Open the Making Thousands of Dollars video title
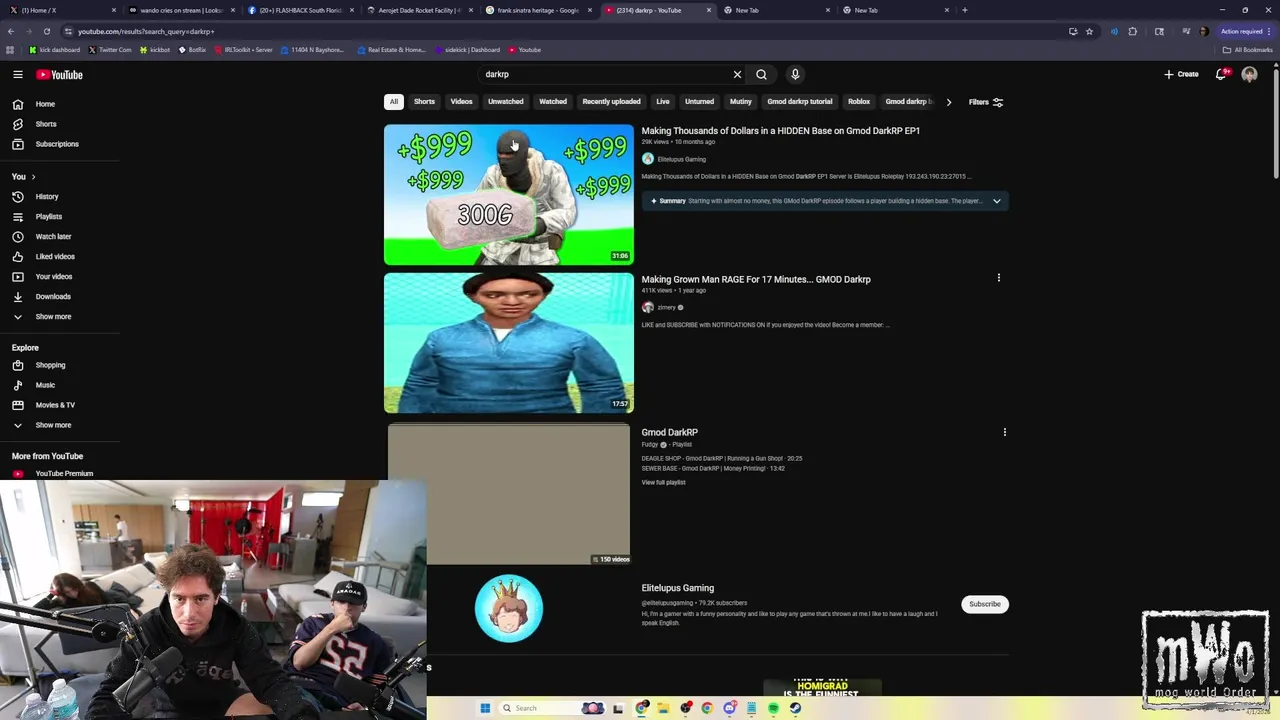 [x=780, y=131]
